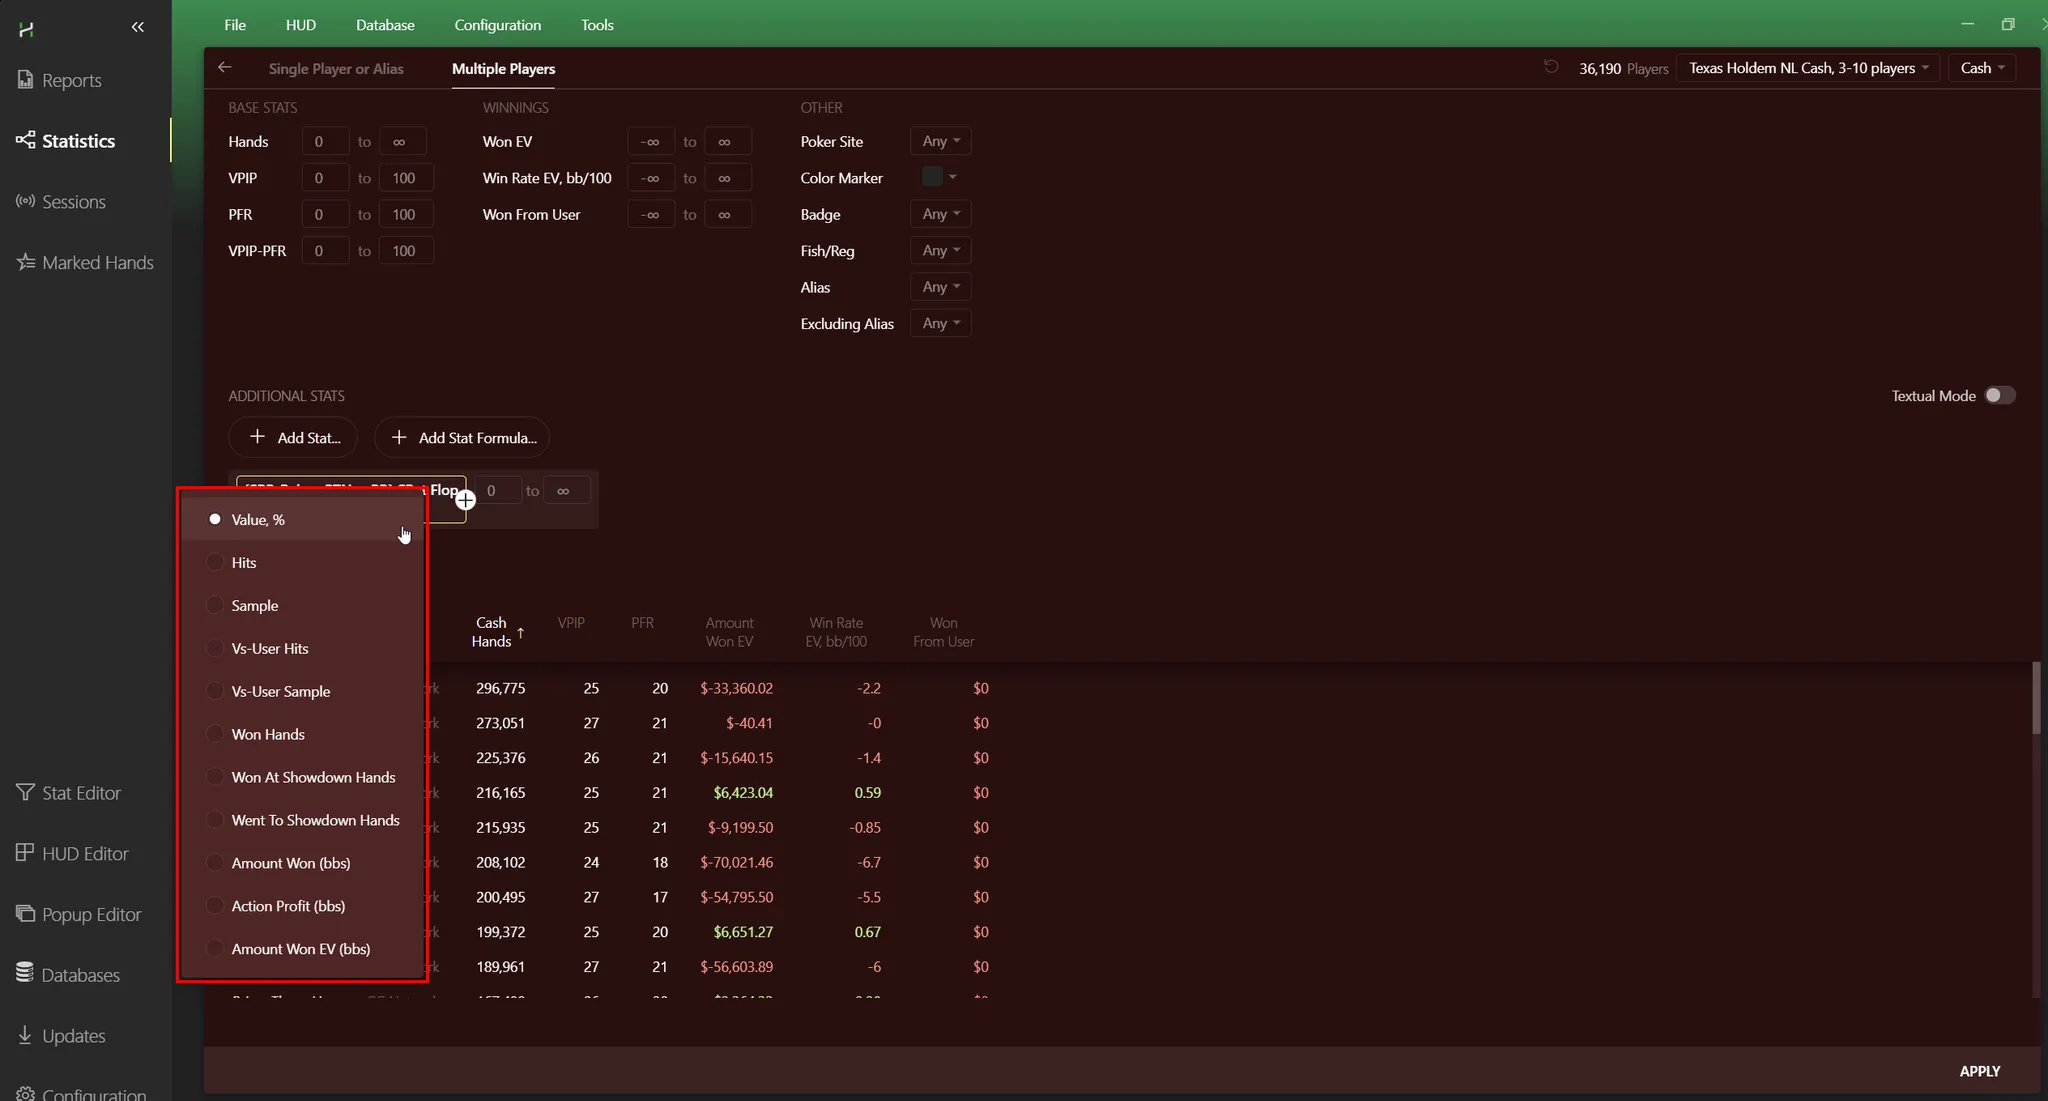Open the Databases sidebar icon
The image size is (2048, 1101).
pos(25,974)
